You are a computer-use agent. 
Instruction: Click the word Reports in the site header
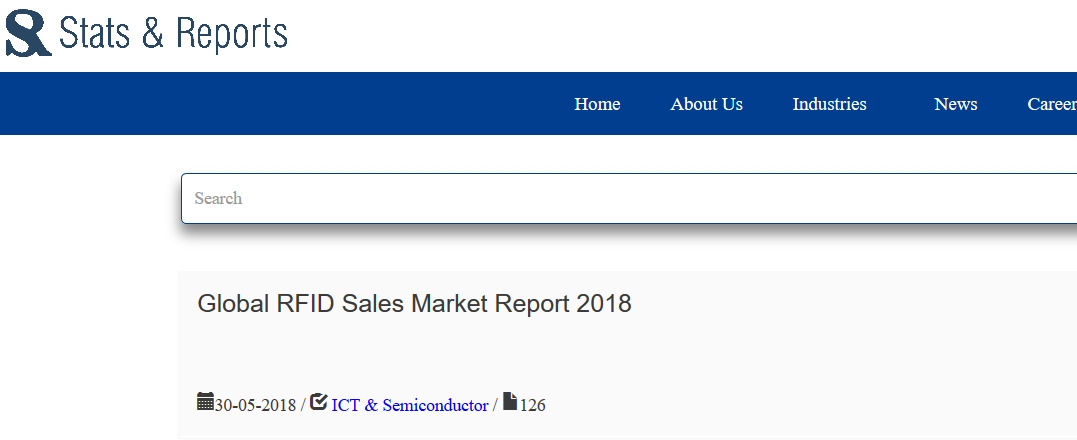[231, 33]
